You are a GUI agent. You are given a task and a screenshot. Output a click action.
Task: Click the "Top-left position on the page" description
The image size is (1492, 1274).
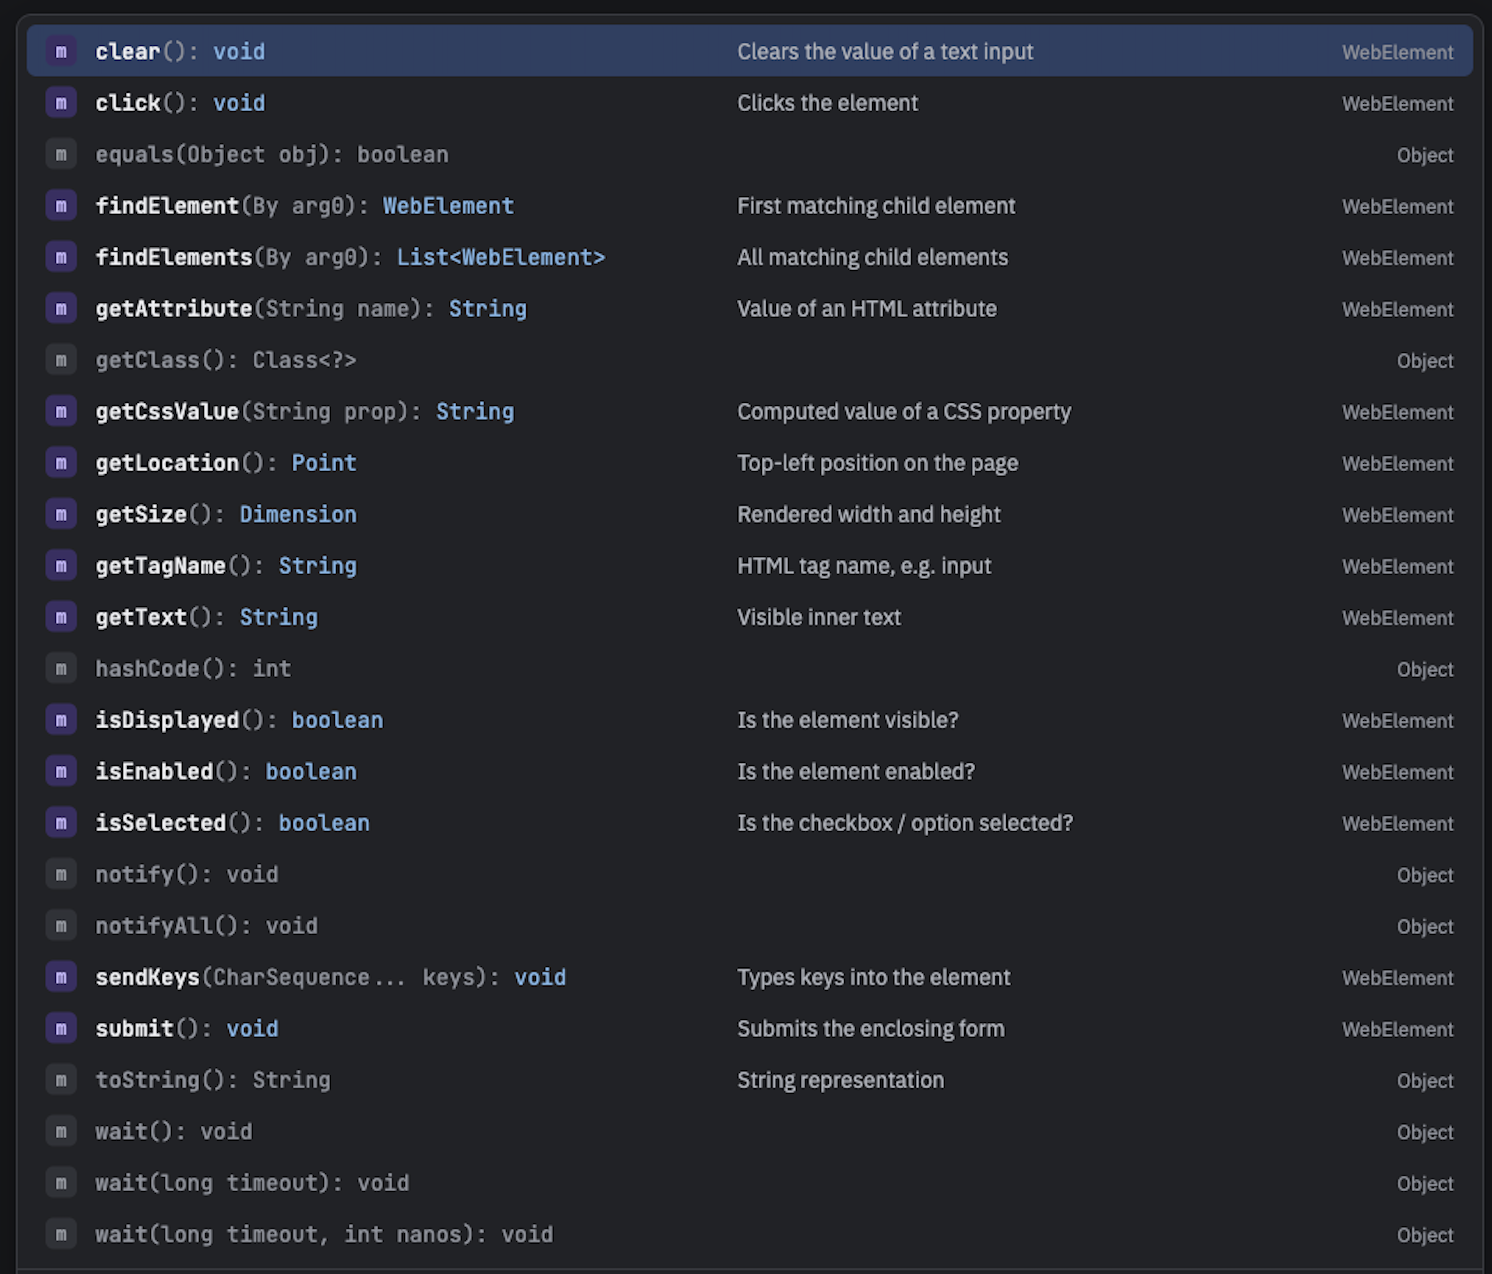click(877, 463)
